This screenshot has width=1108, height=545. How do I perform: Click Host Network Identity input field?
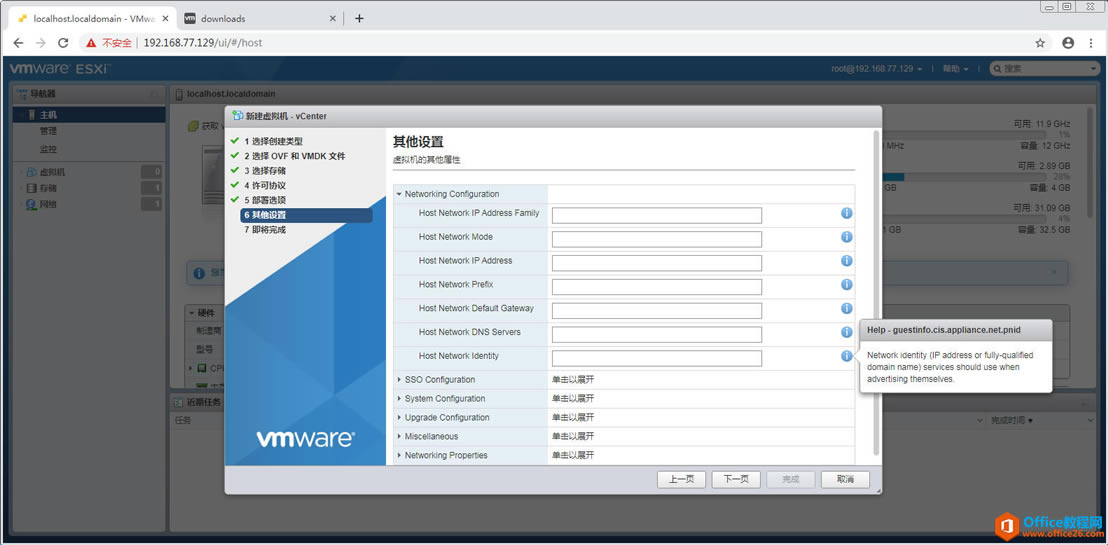(x=656, y=358)
